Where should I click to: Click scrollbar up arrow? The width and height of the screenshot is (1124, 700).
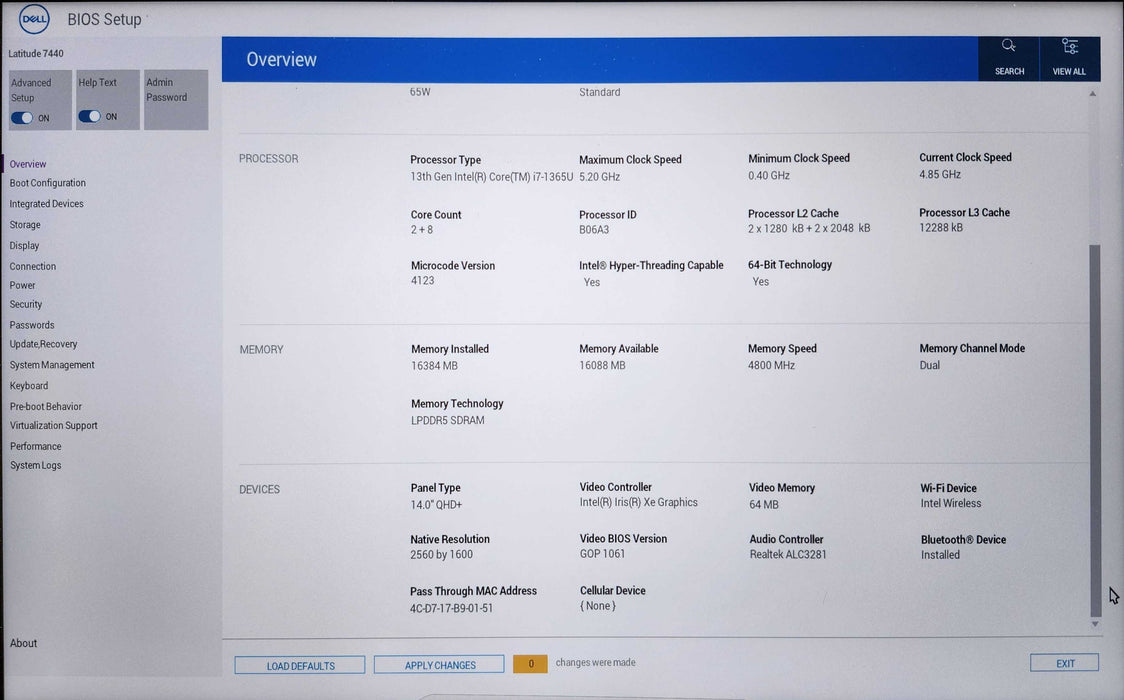coord(1092,94)
